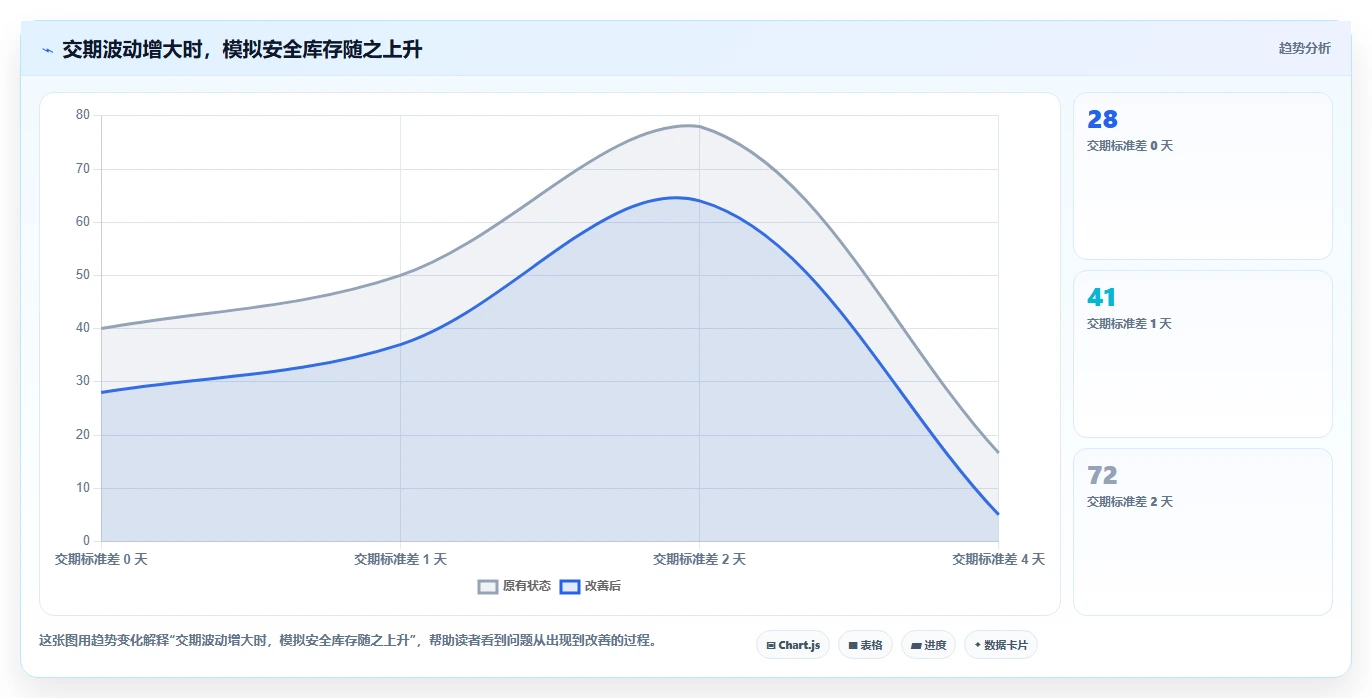The image size is (1372, 698).
Task: Select the 表格 tag chip
Action: click(x=865, y=645)
